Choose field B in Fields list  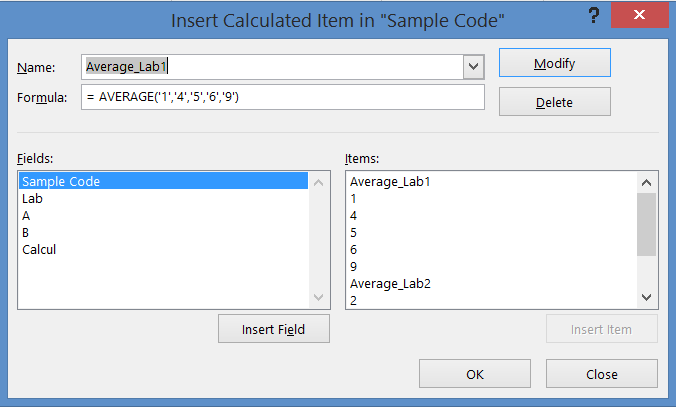26,232
